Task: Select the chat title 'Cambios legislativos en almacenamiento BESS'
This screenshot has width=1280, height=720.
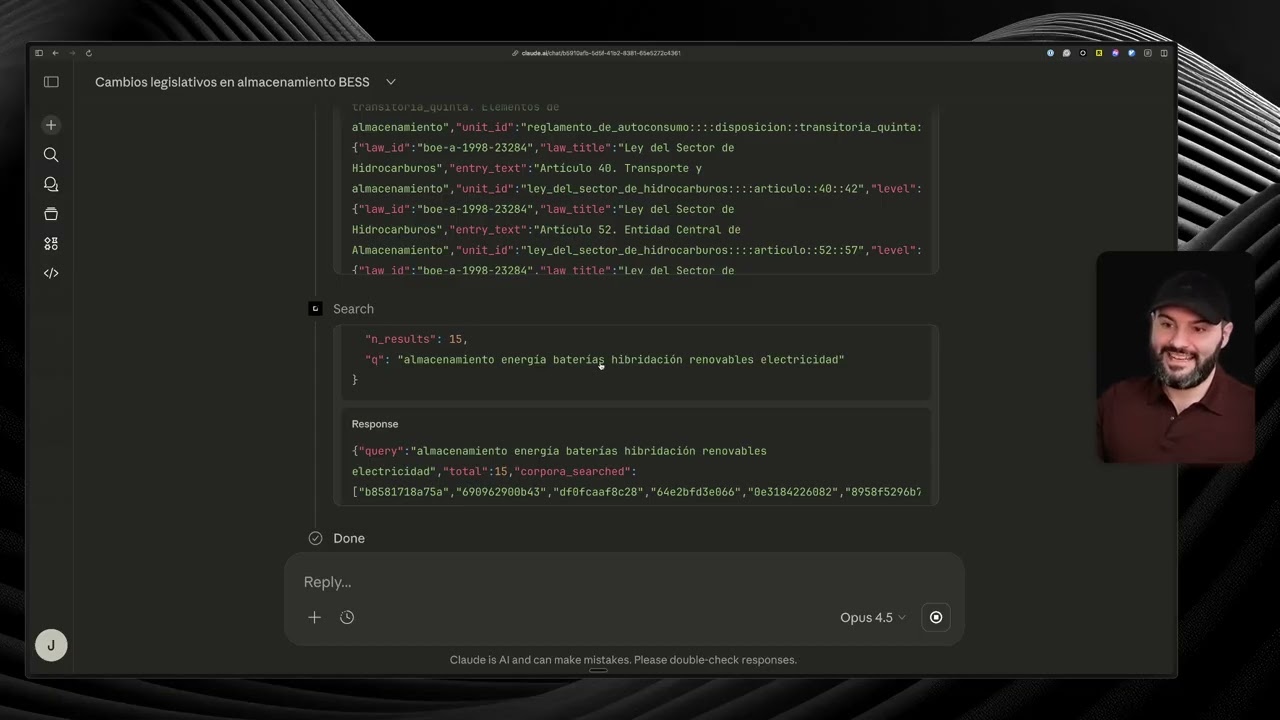Action: click(x=232, y=82)
